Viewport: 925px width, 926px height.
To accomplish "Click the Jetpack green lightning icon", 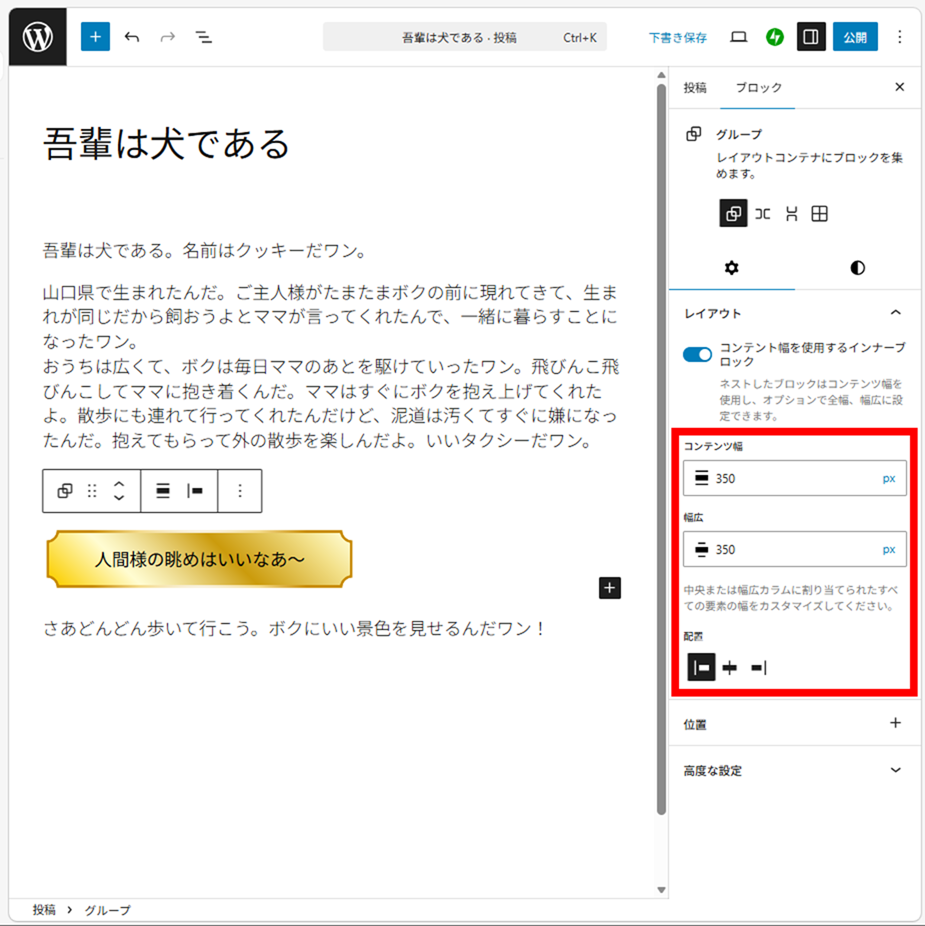I will 774,37.
